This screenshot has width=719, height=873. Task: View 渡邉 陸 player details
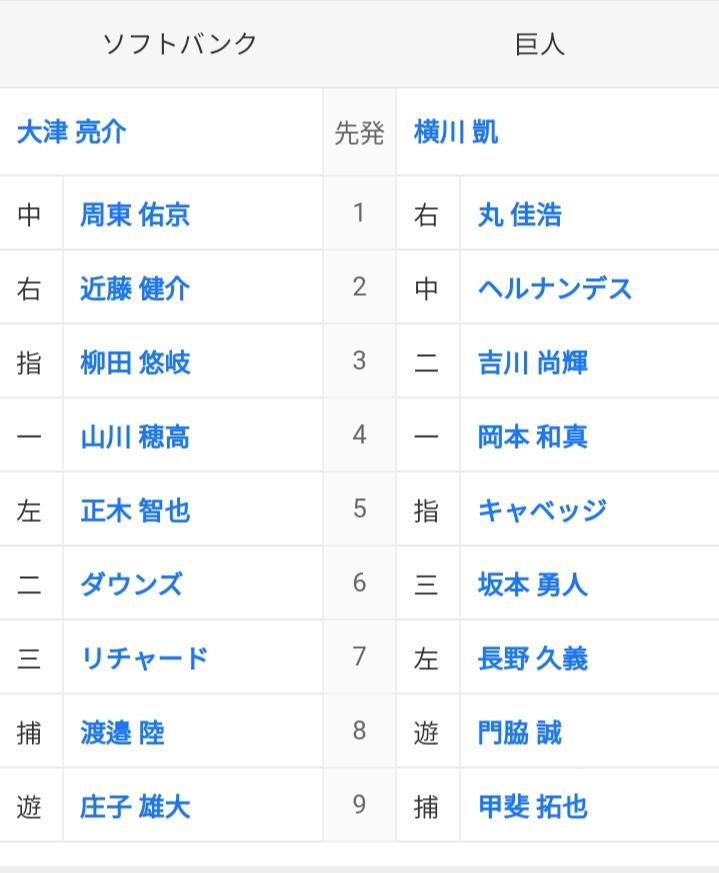coord(123,733)
